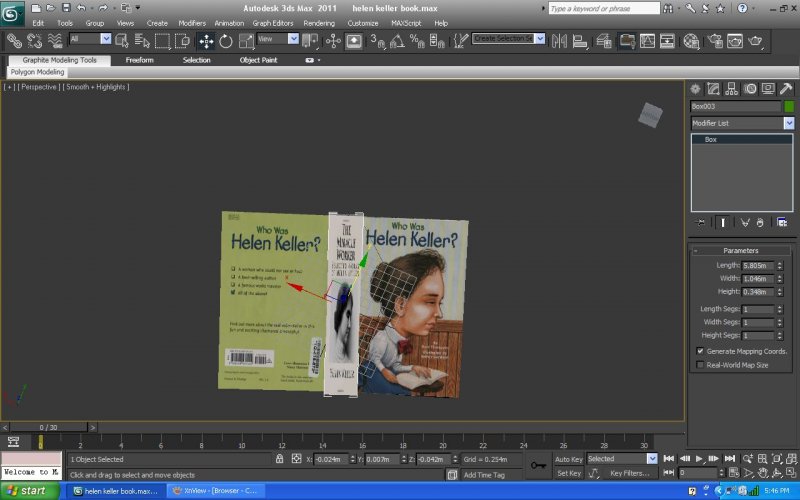Click the Box003 object color swatch
The width and height of the screenshot is (800, 500).
point(789,106)
